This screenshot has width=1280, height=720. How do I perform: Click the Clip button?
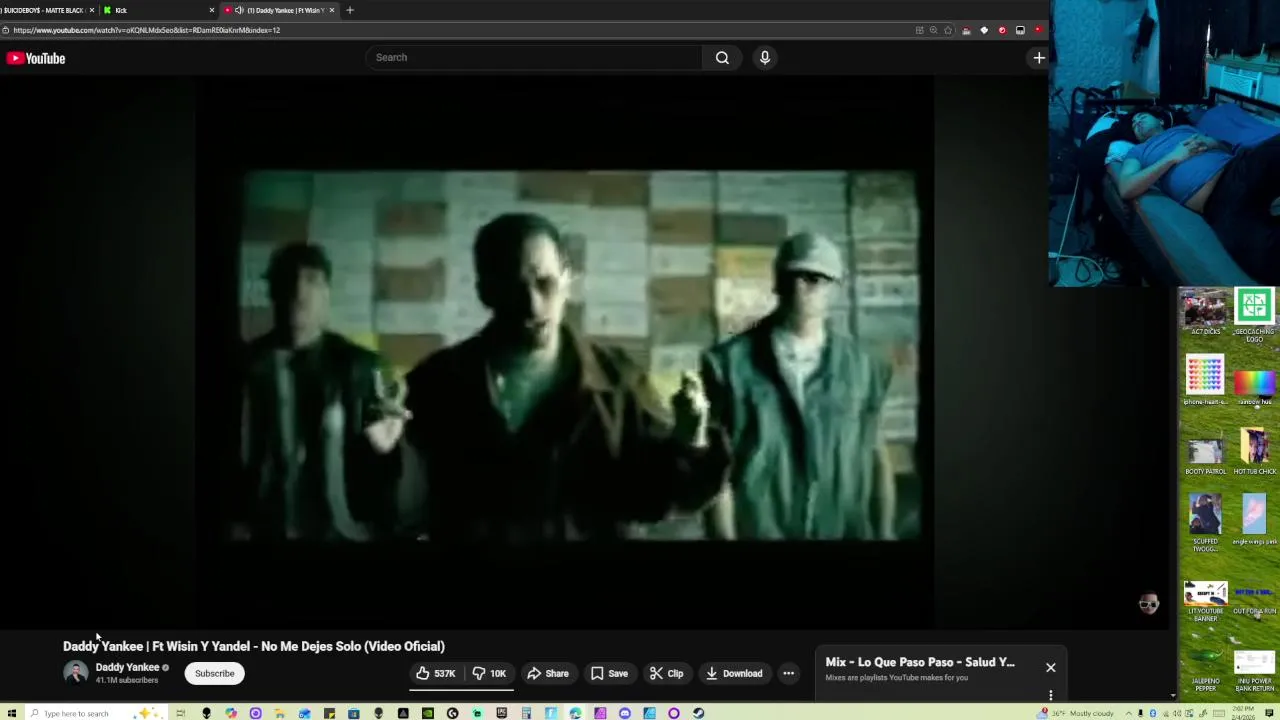[x=666, y=673]
